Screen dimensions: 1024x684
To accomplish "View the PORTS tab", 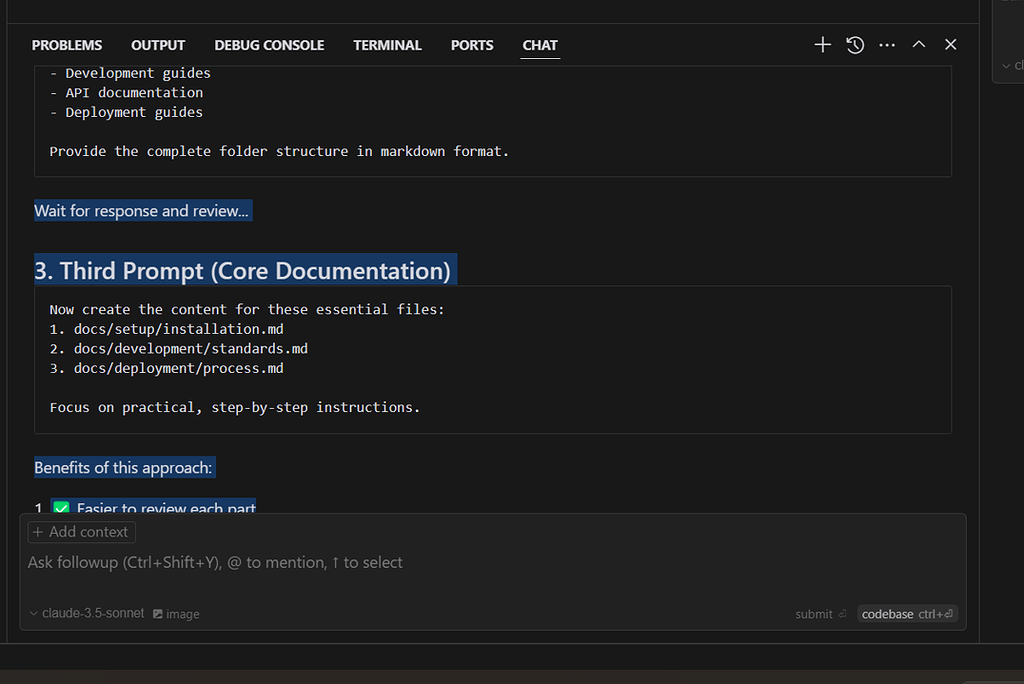I will point(471,45).
